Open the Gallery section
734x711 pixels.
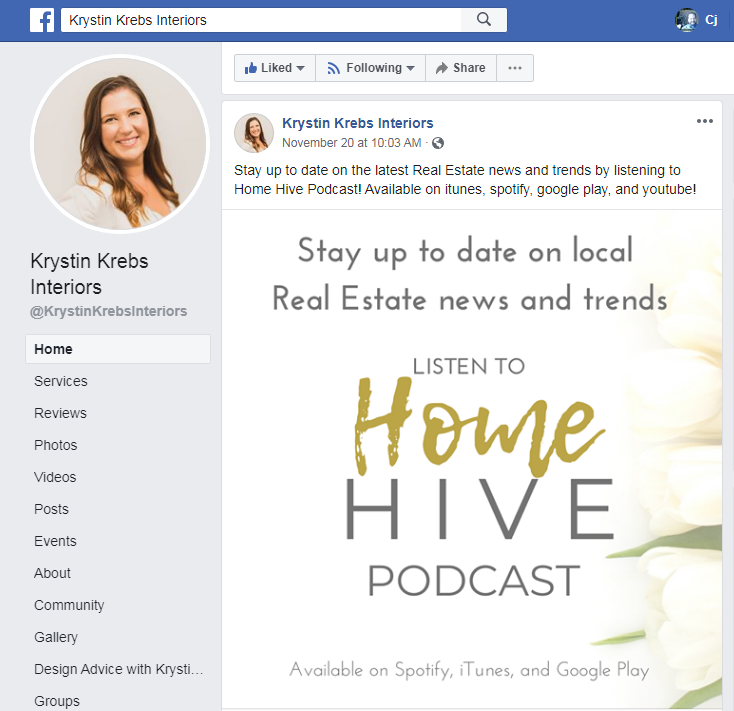point(56,637)
